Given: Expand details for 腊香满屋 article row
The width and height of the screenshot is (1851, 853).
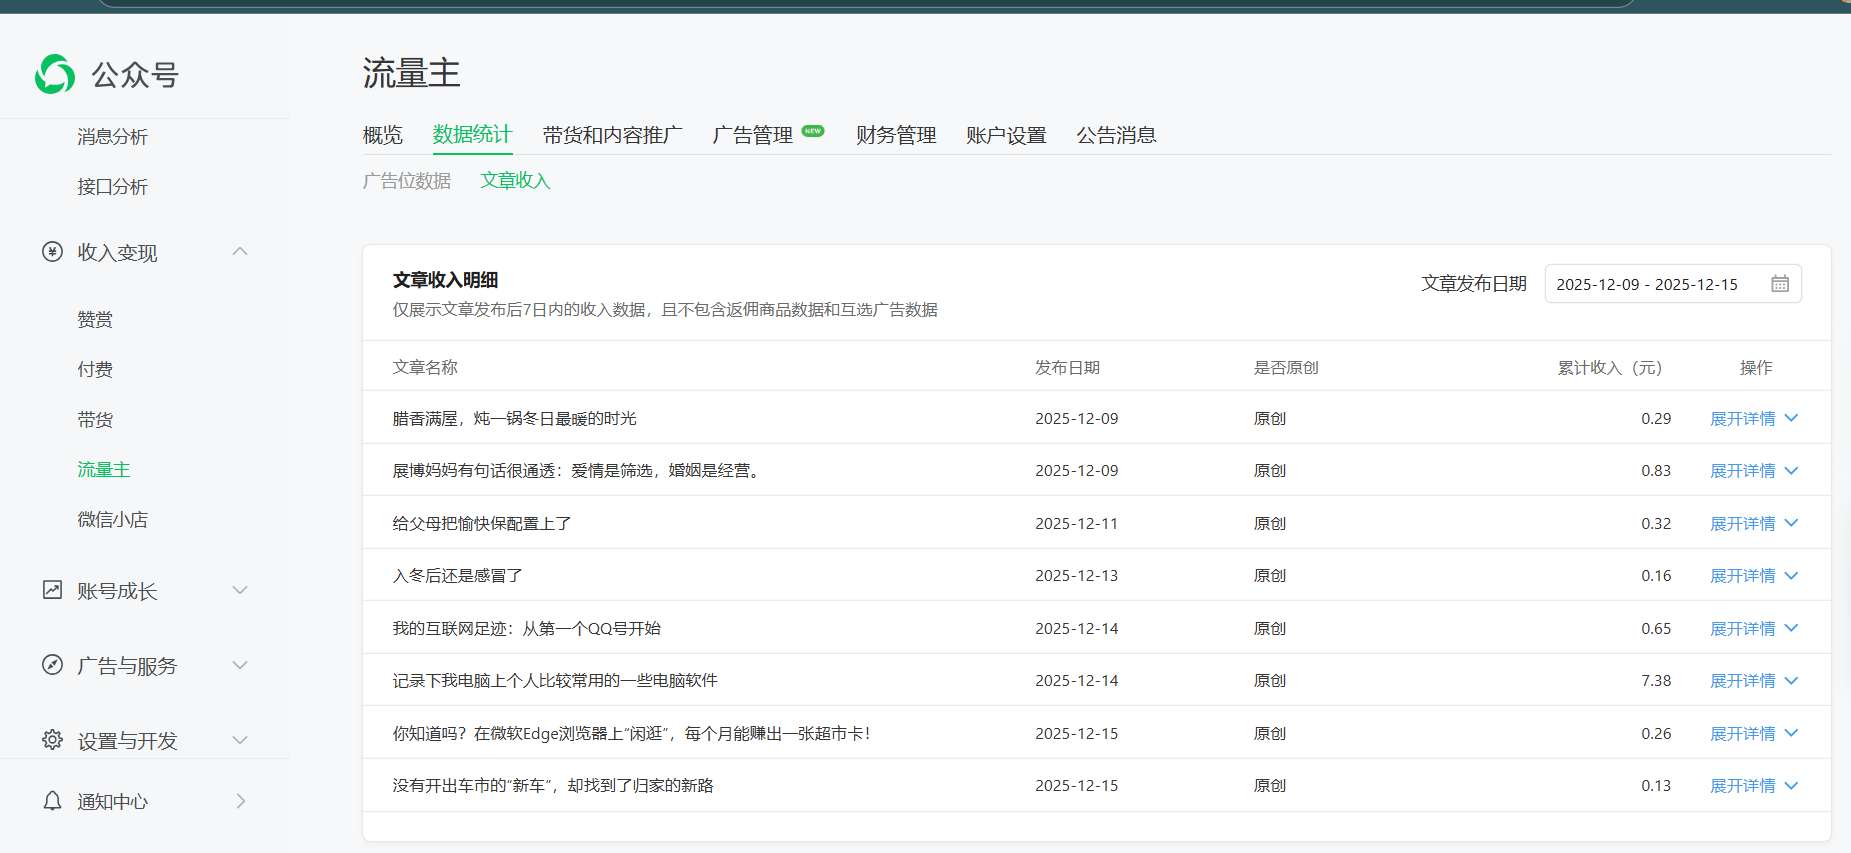Looking at the screenshot, I should click(x=1753, y=419).
